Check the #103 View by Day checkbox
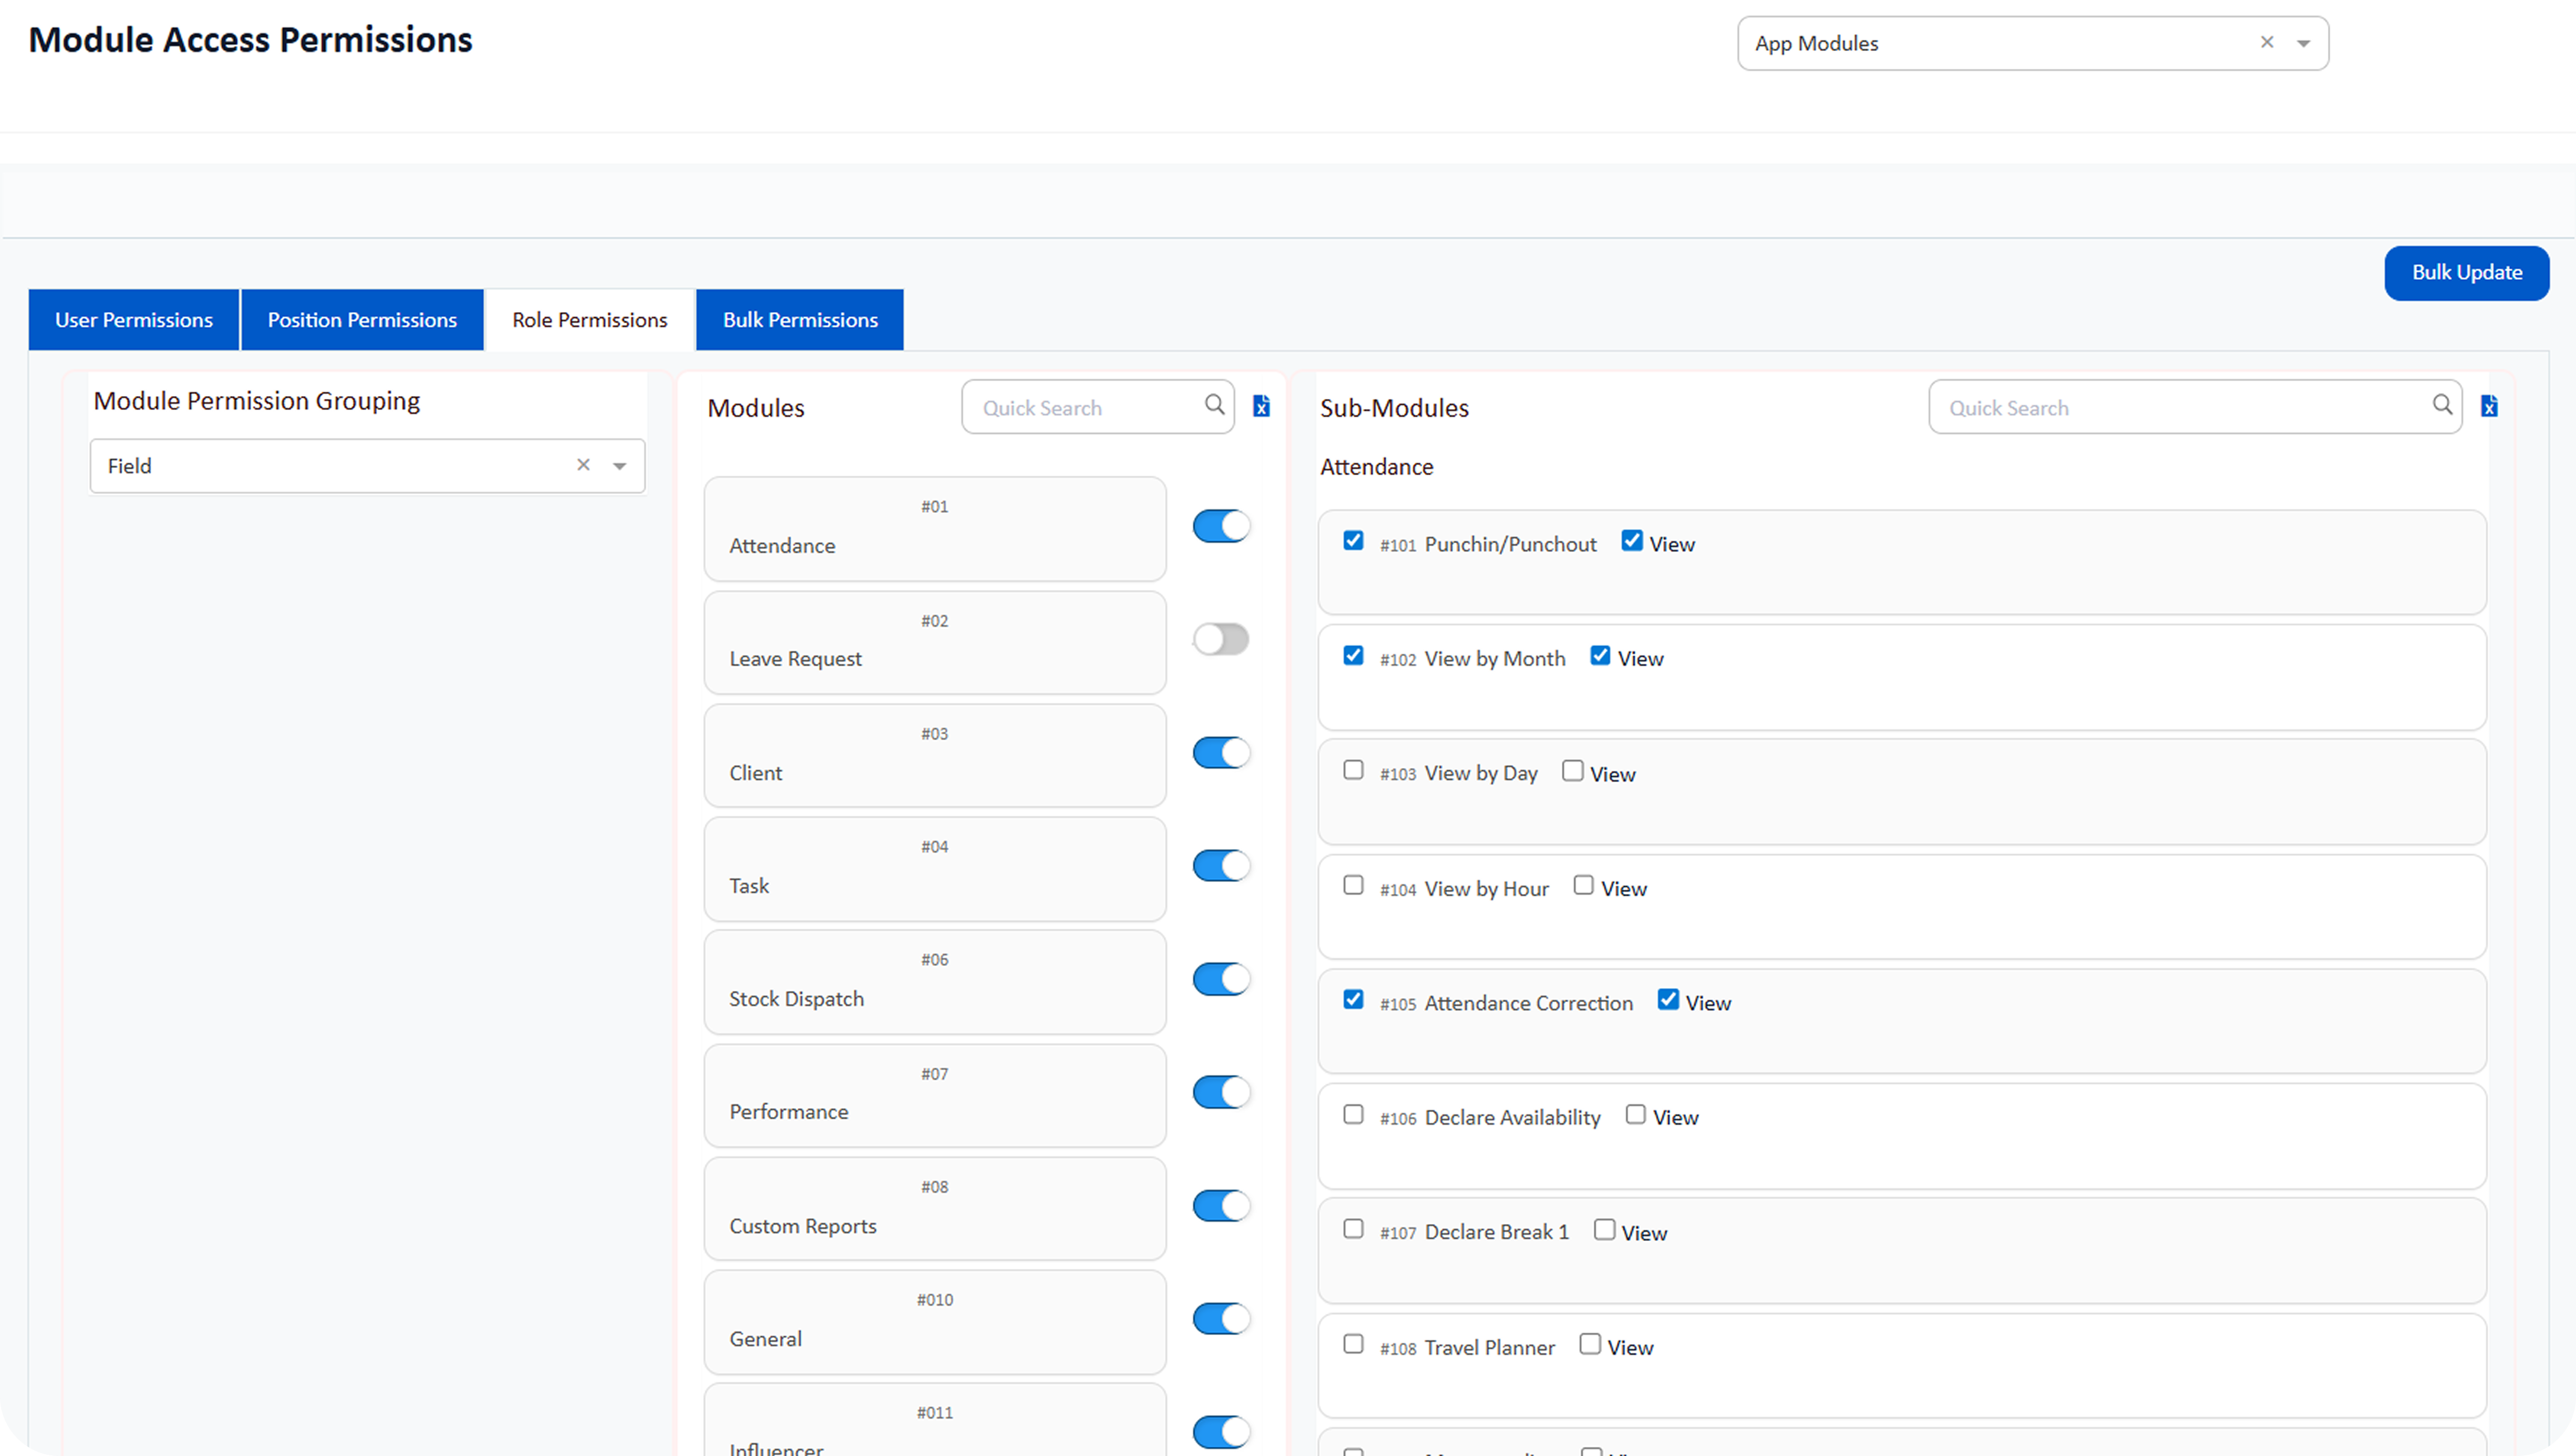The width and height of the screenshot is (2576, 1456). click(x=1353, y=770)
